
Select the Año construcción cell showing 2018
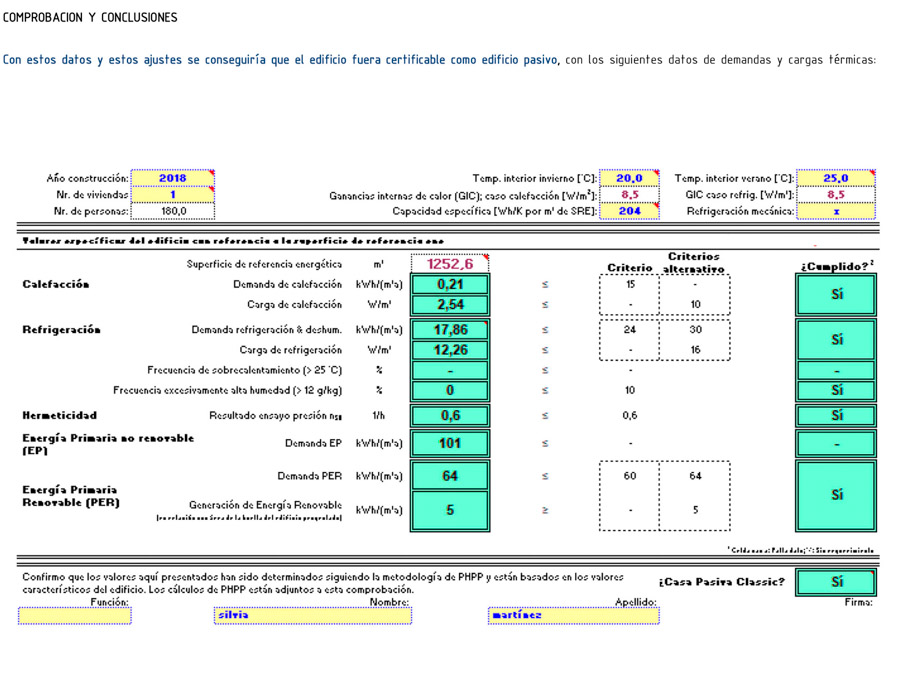[173, 178]
